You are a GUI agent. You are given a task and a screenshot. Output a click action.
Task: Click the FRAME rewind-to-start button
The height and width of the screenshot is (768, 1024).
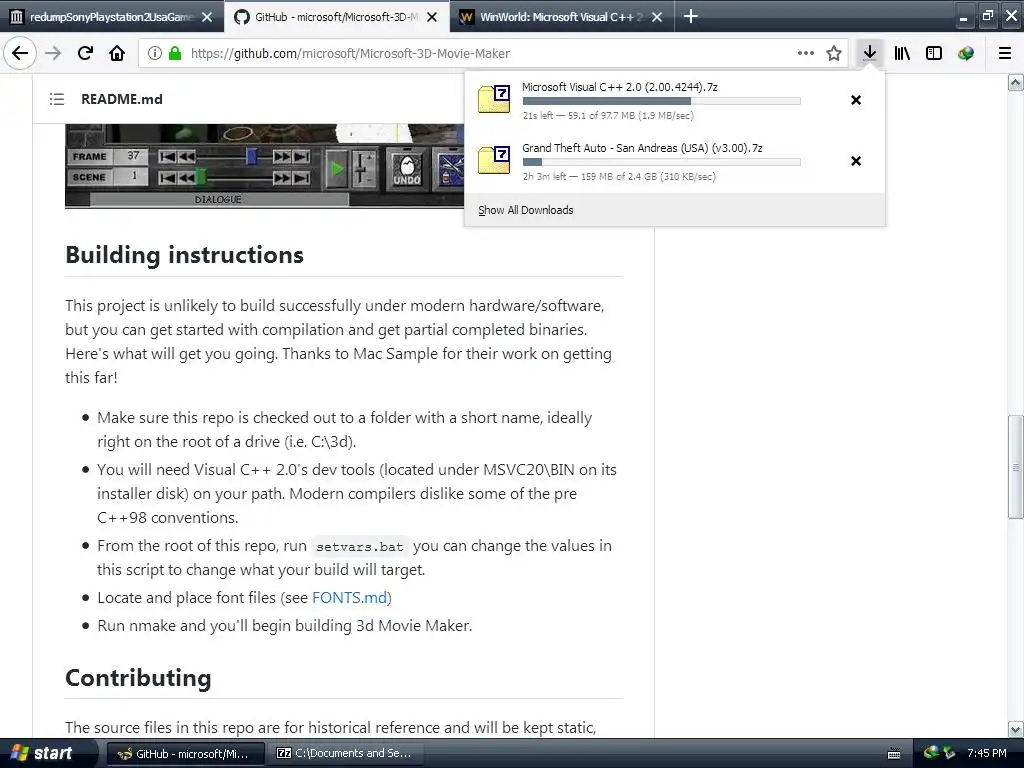coord(167,157)
